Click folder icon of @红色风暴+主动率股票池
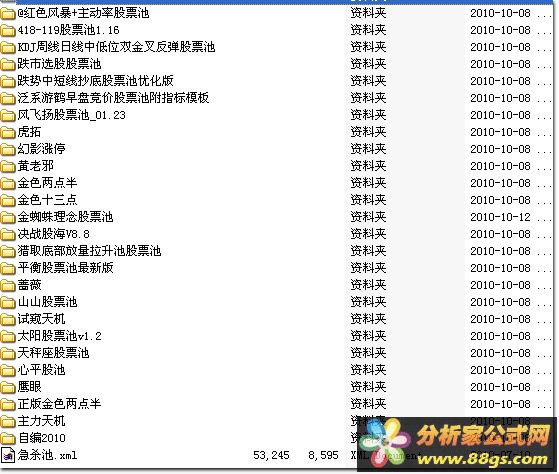The width and height of the screenshot is (559, 474). (7, 14)
